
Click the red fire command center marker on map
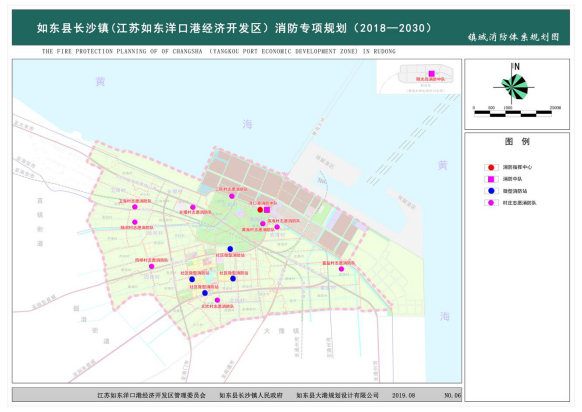260,210
